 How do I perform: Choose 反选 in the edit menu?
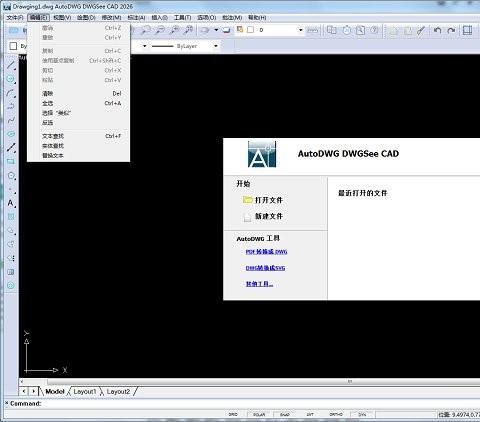78,123
